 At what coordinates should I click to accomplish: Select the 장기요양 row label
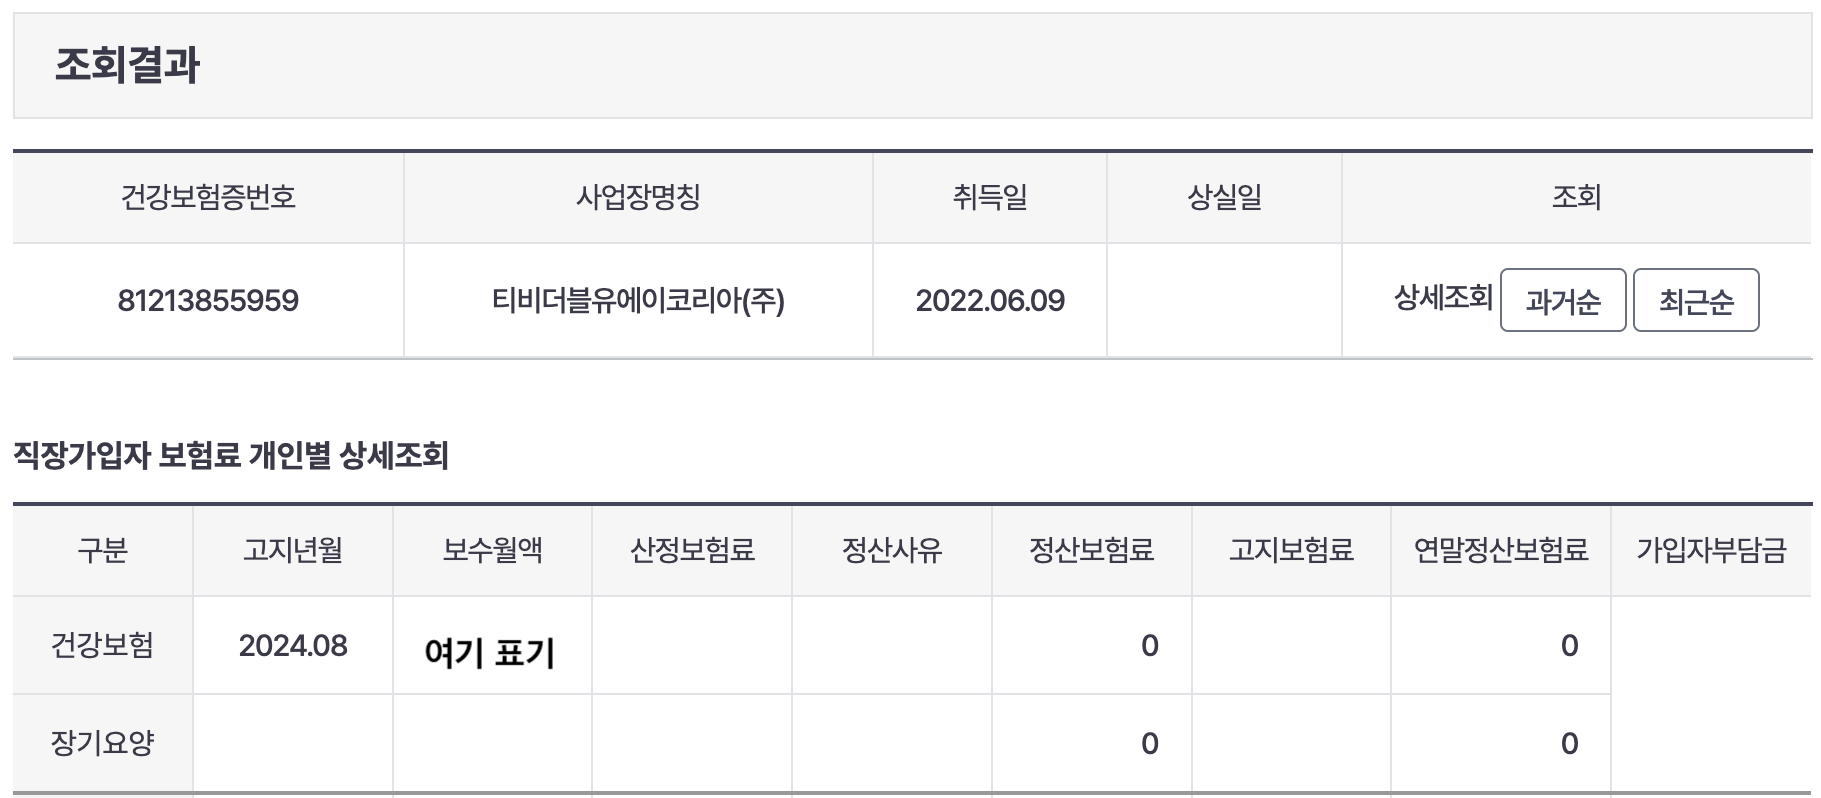tap(101, 742)
